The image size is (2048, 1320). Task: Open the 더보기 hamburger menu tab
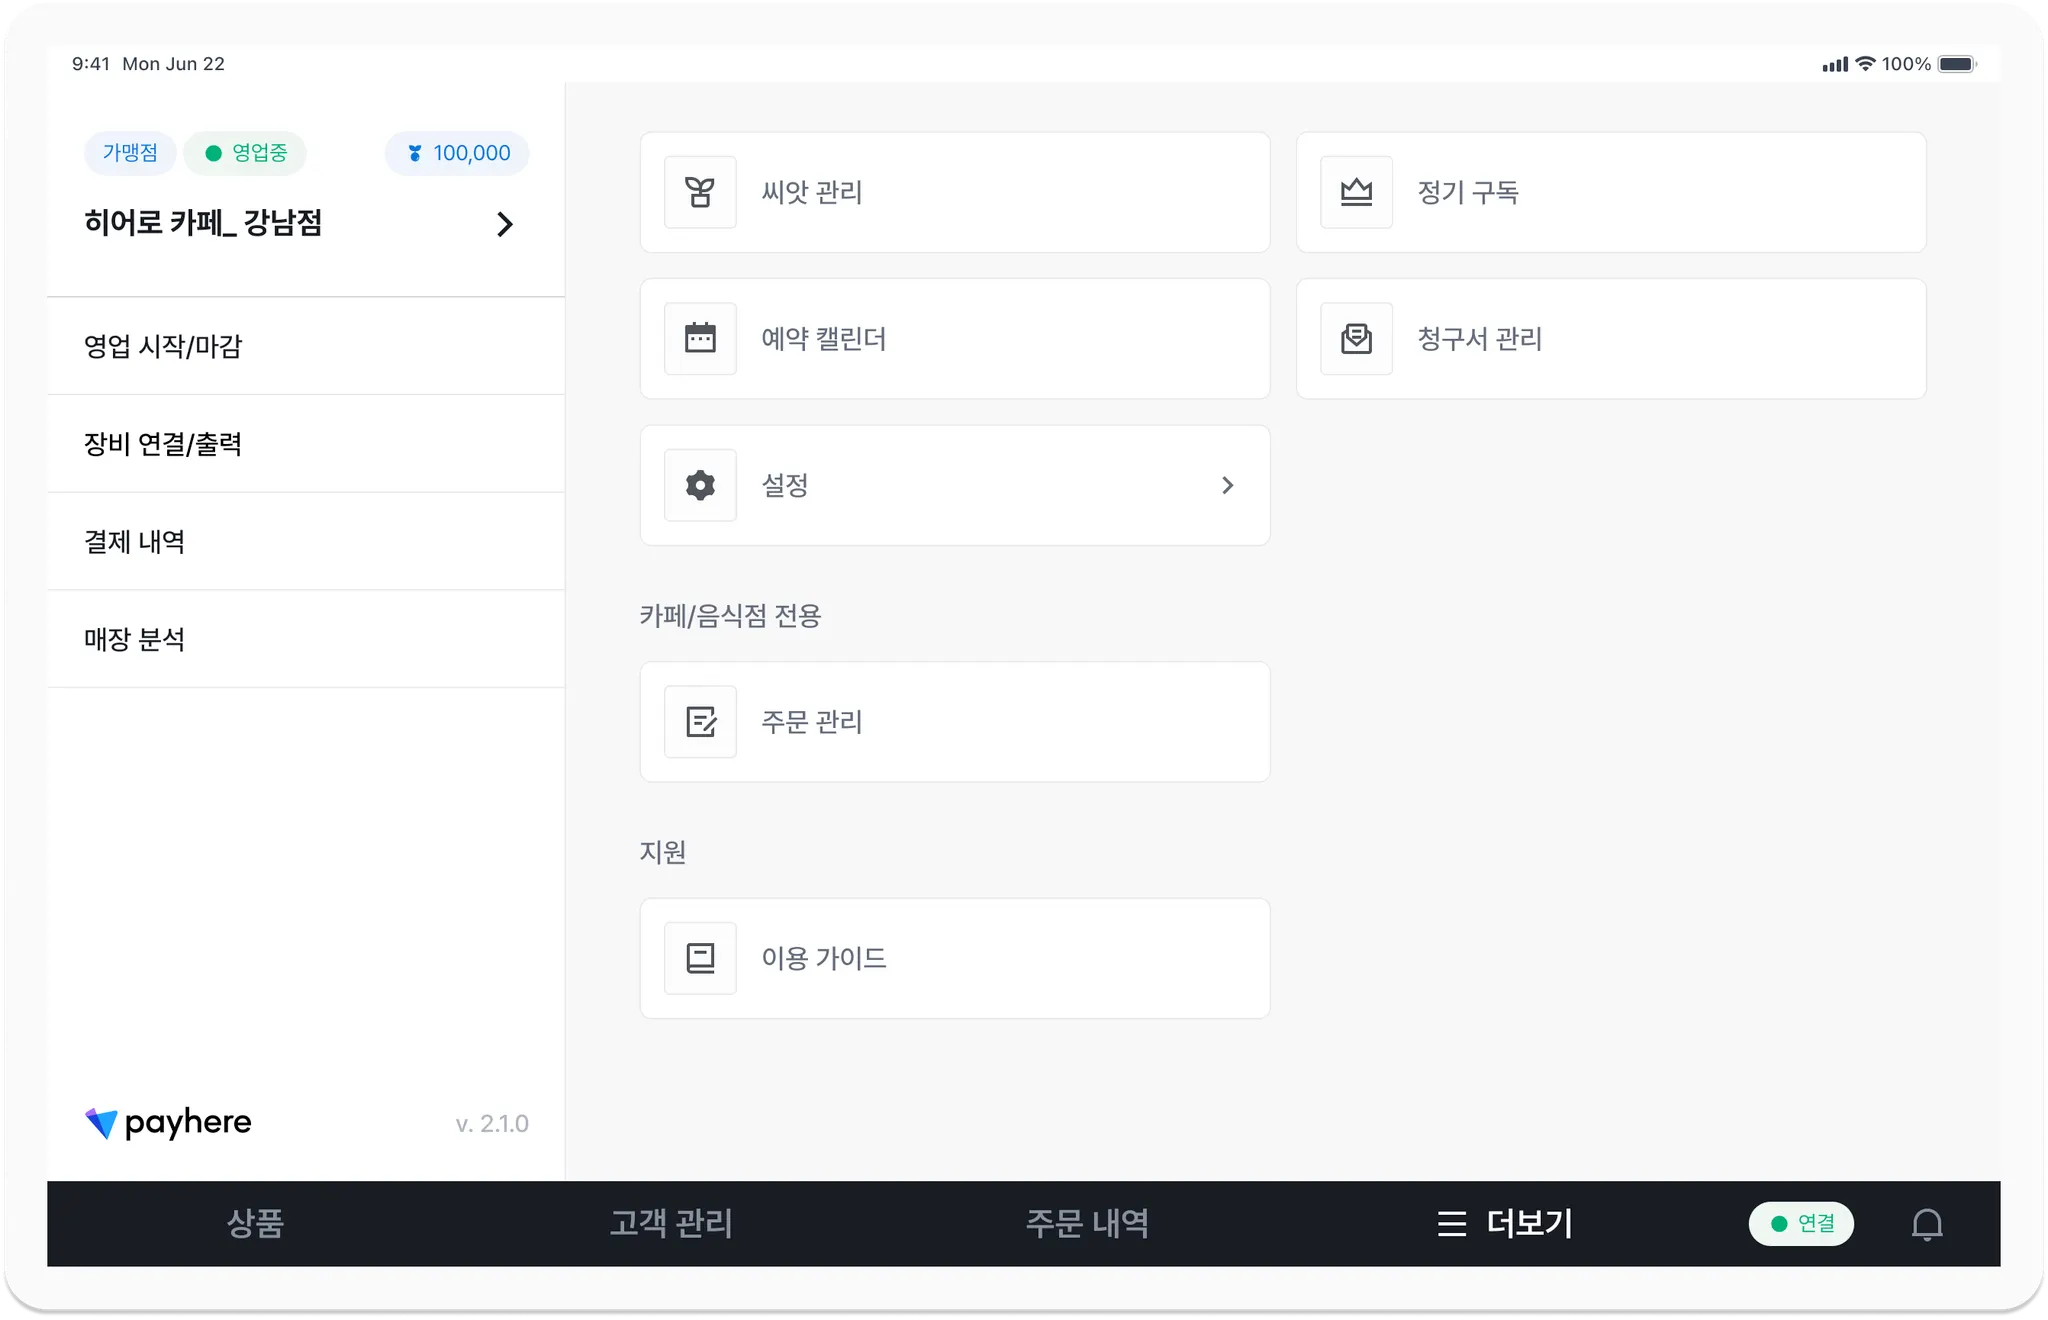pyautogui.click(x=1505, y=1224)
